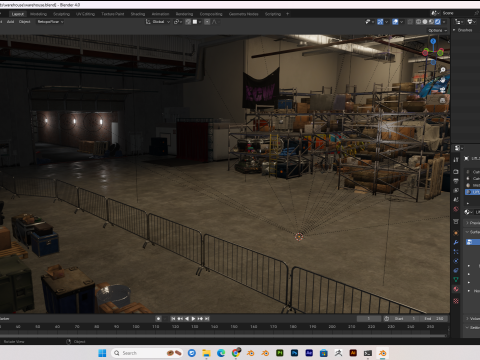The width and height of the screenshot is (480, 360).
Task: Toggle camera view icon in viewport
Action: (x=442, y=90)
